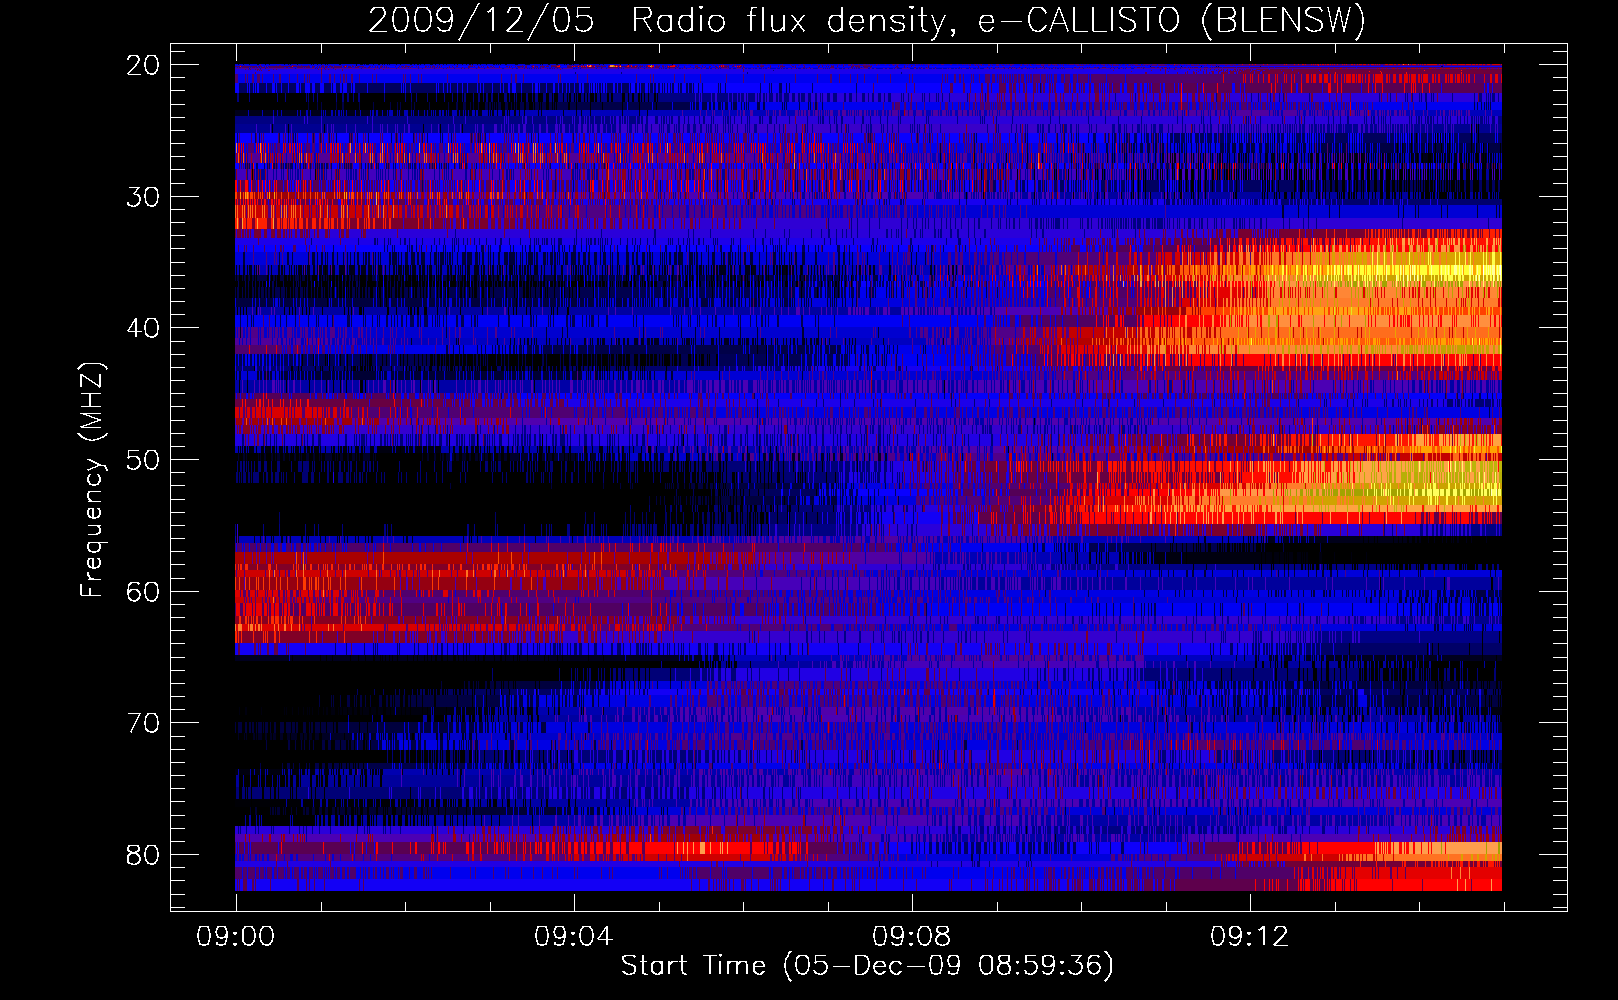Click the time tick label '09:08'
This screenshot has height=1000, width=1618.
click(x=911, y=937)
